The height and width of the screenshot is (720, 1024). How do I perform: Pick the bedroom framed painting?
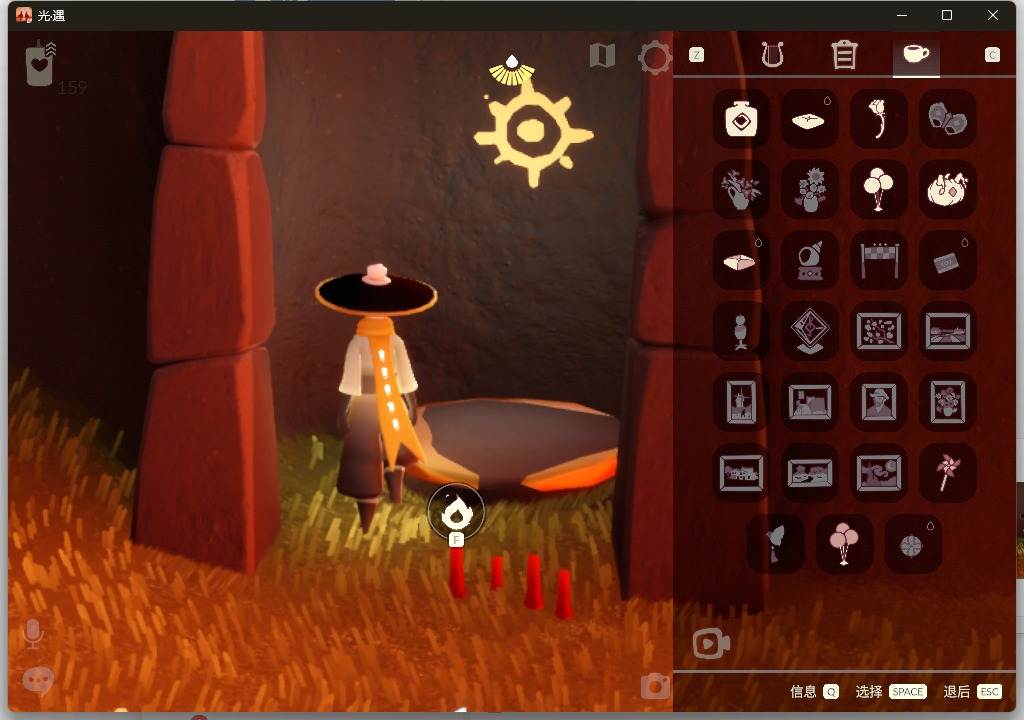[x=810, y=401]
